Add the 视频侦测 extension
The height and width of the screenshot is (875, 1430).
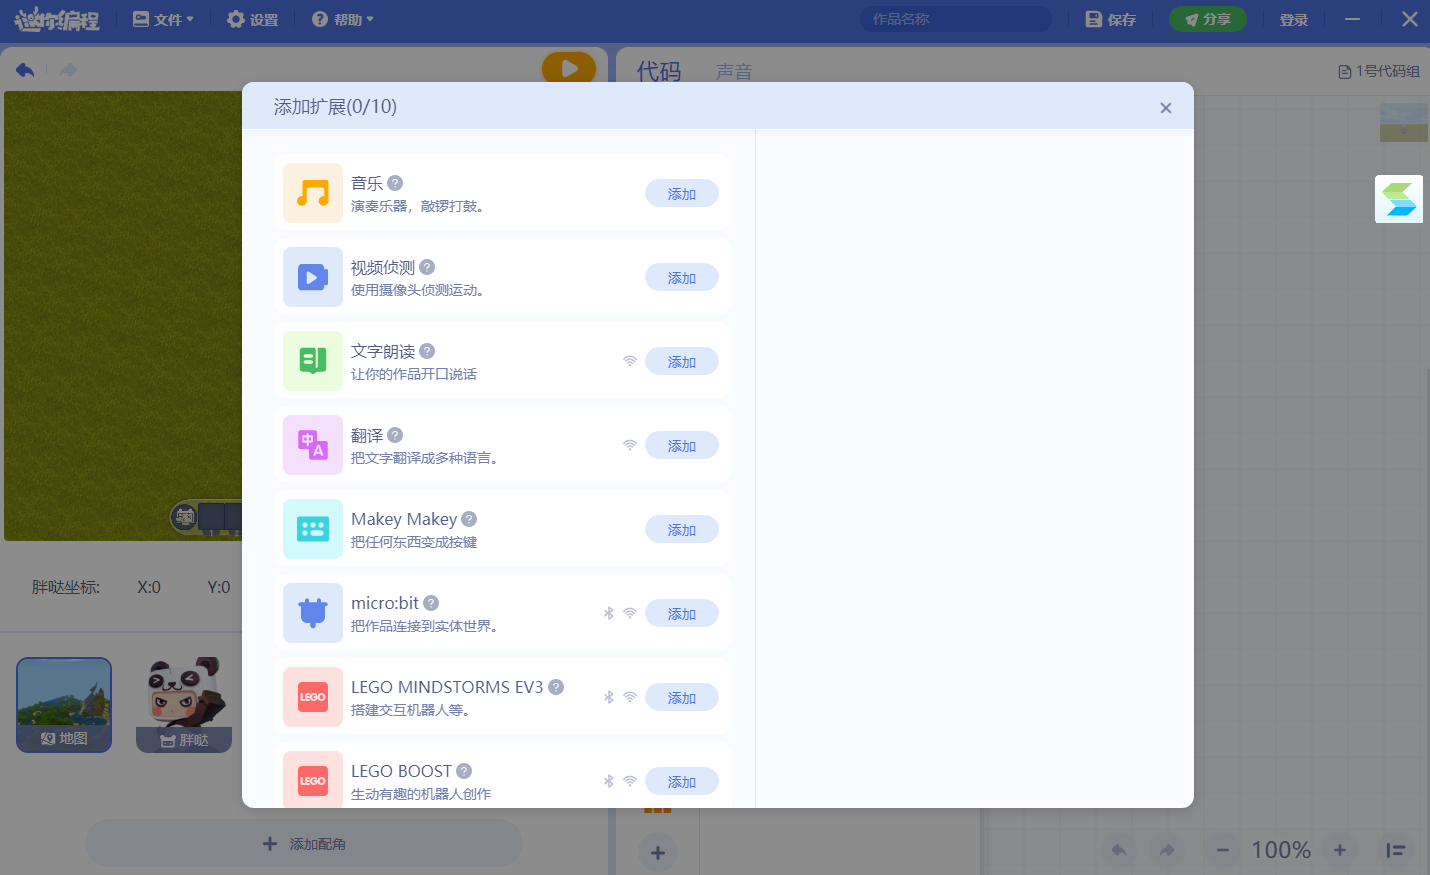click(x=682, y=277)
